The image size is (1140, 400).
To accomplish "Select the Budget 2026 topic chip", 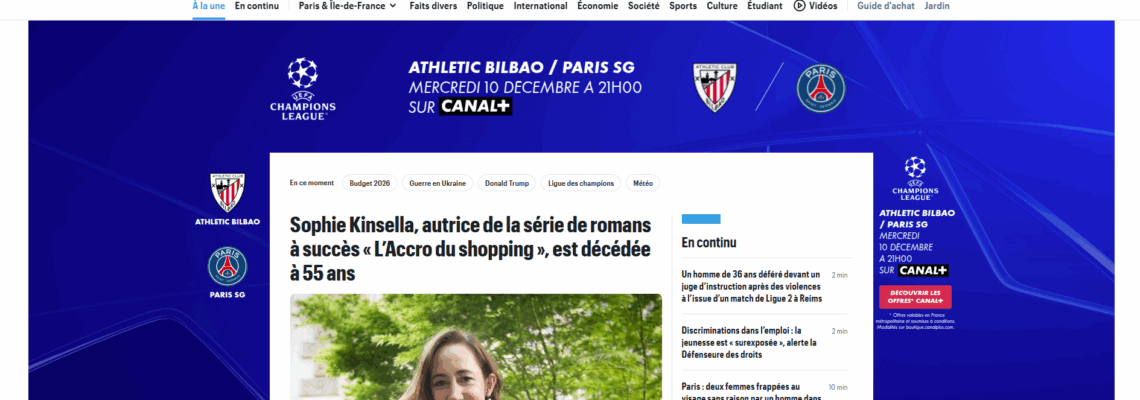I will [x=369, y=183].
